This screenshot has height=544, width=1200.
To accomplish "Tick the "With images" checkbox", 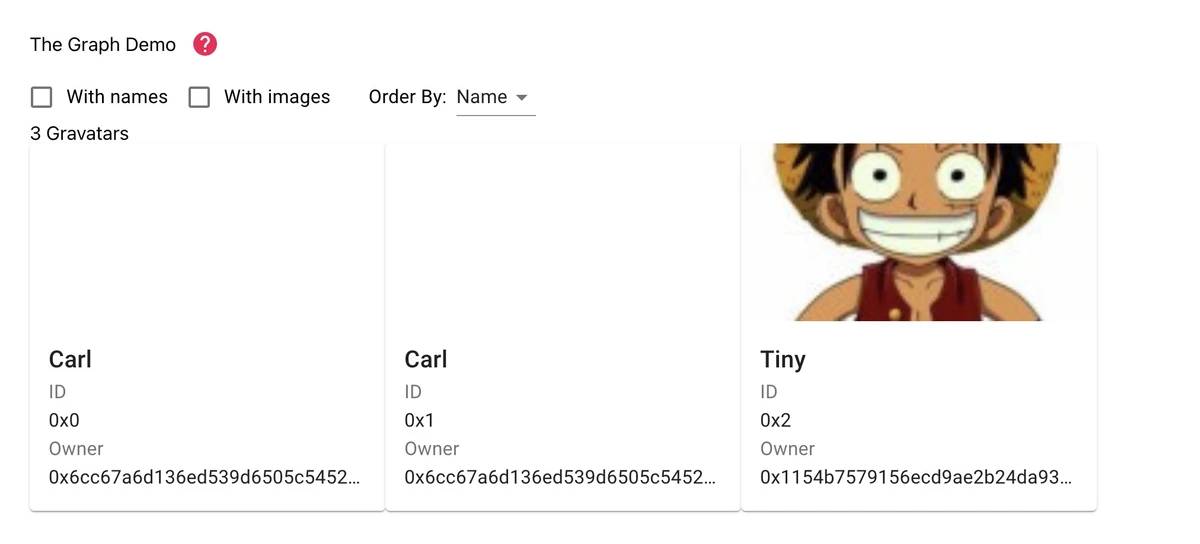I will (x=200, y=97).
